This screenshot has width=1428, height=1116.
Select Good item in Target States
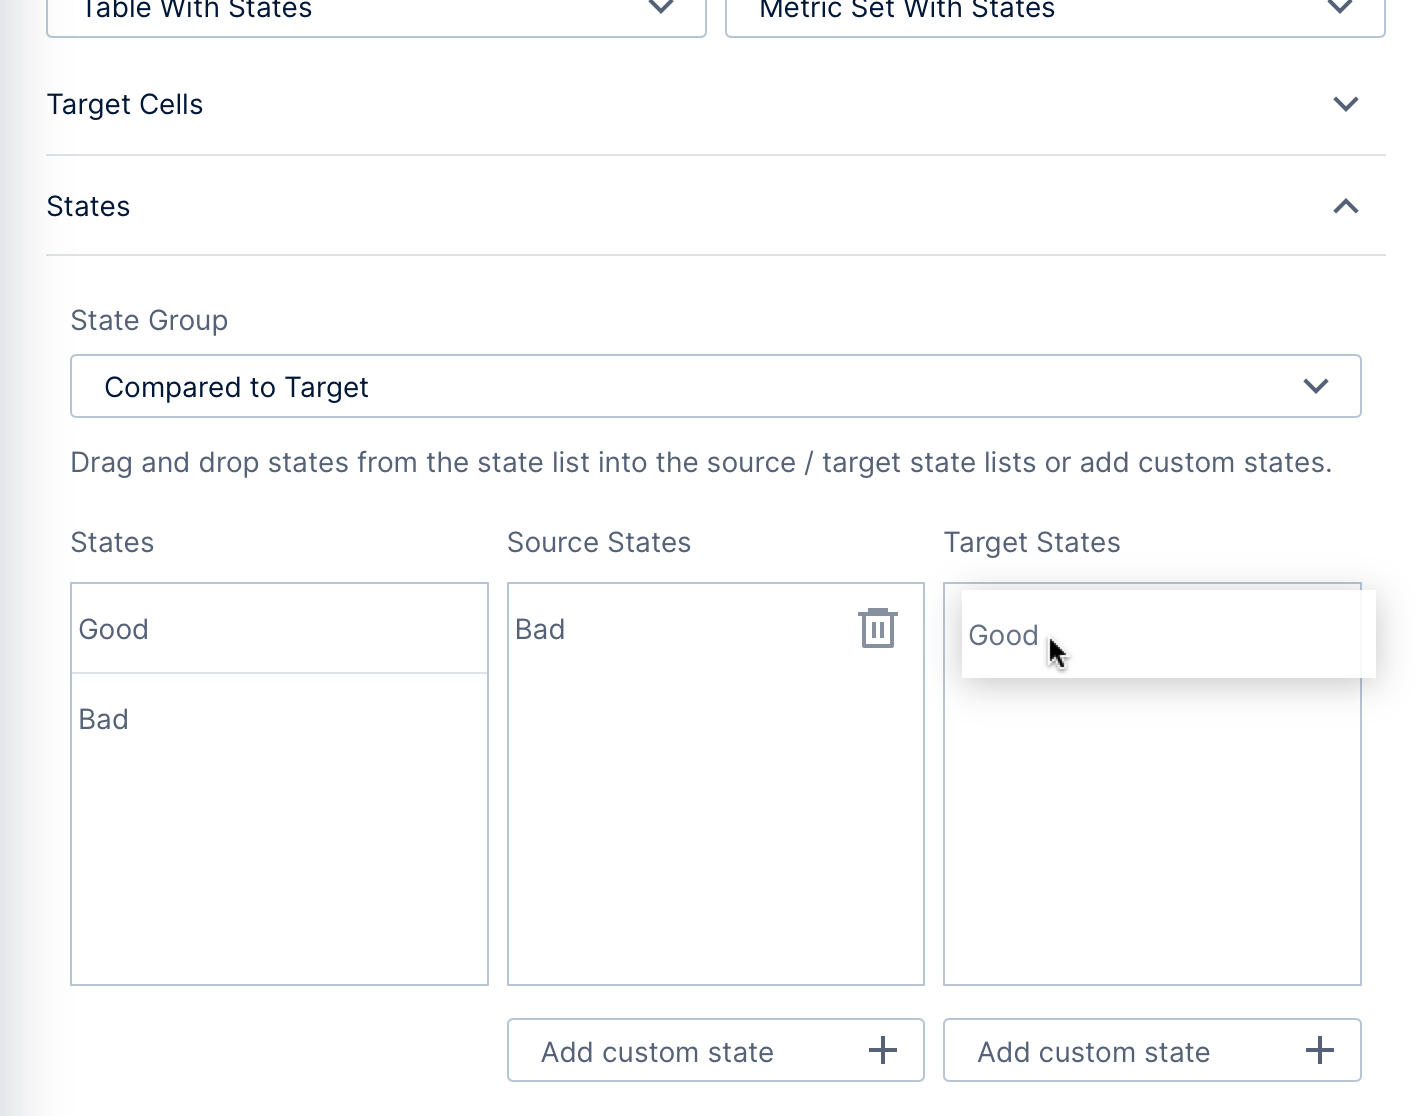click(x=1168, y=634)
